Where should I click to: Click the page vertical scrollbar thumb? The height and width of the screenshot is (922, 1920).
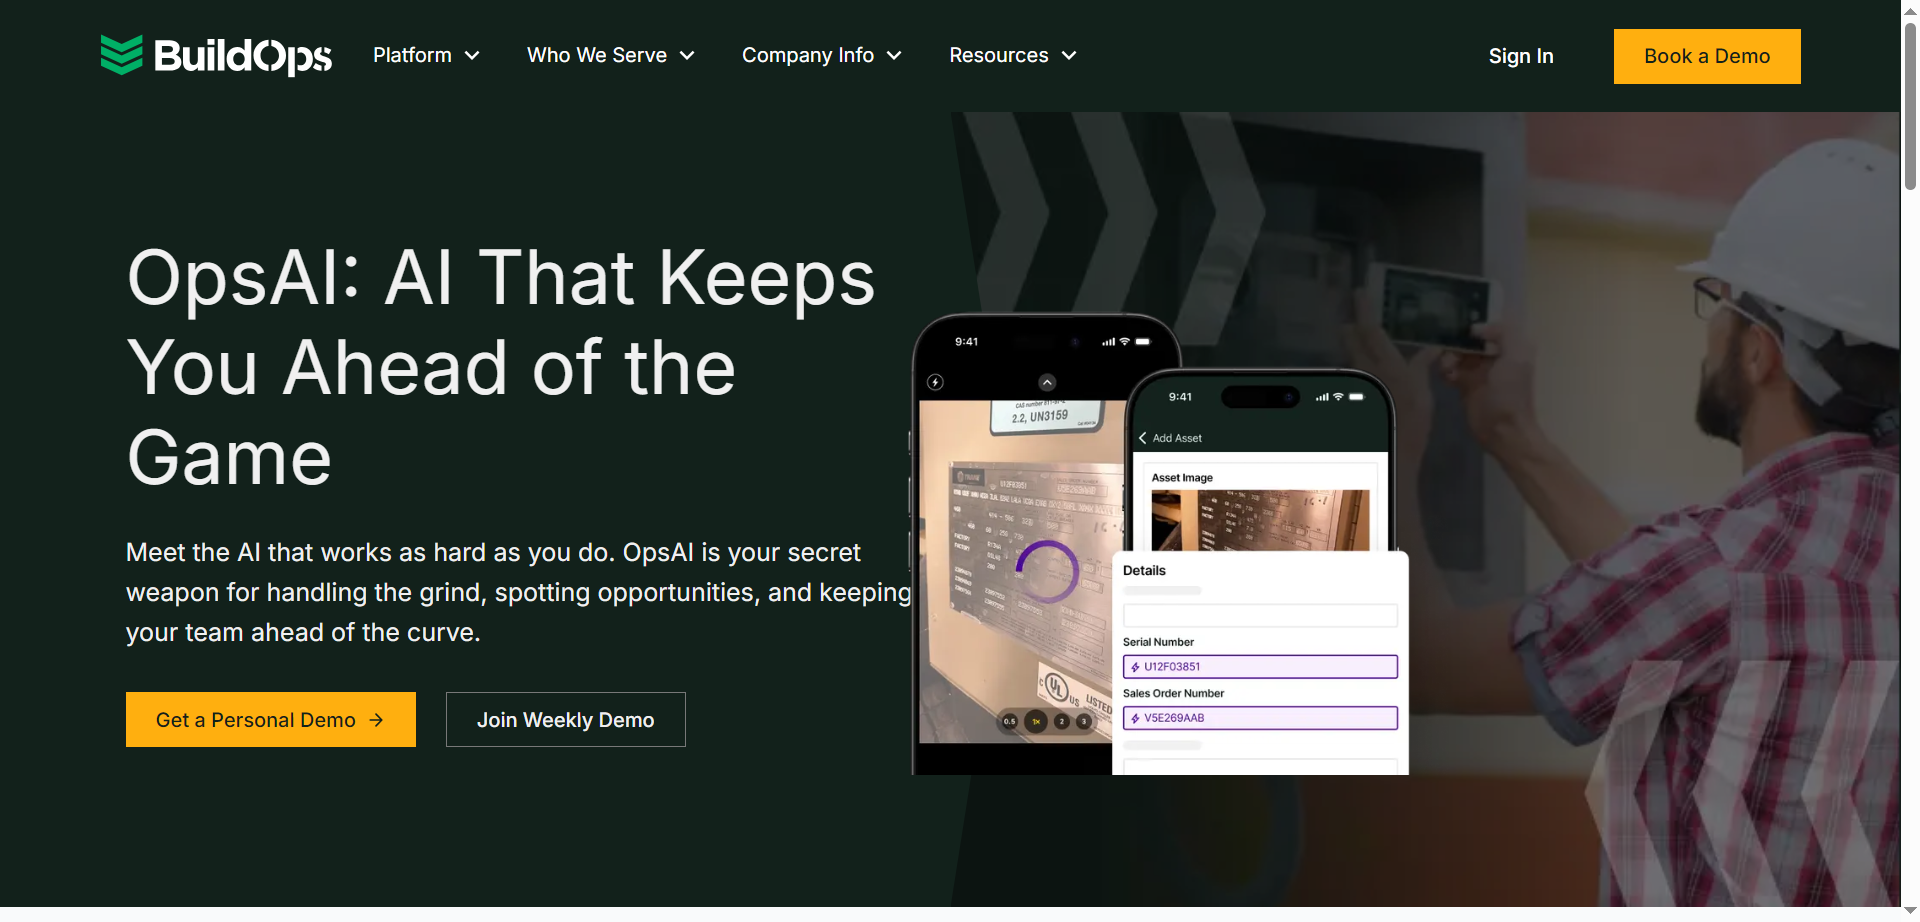coord(1910,105)
